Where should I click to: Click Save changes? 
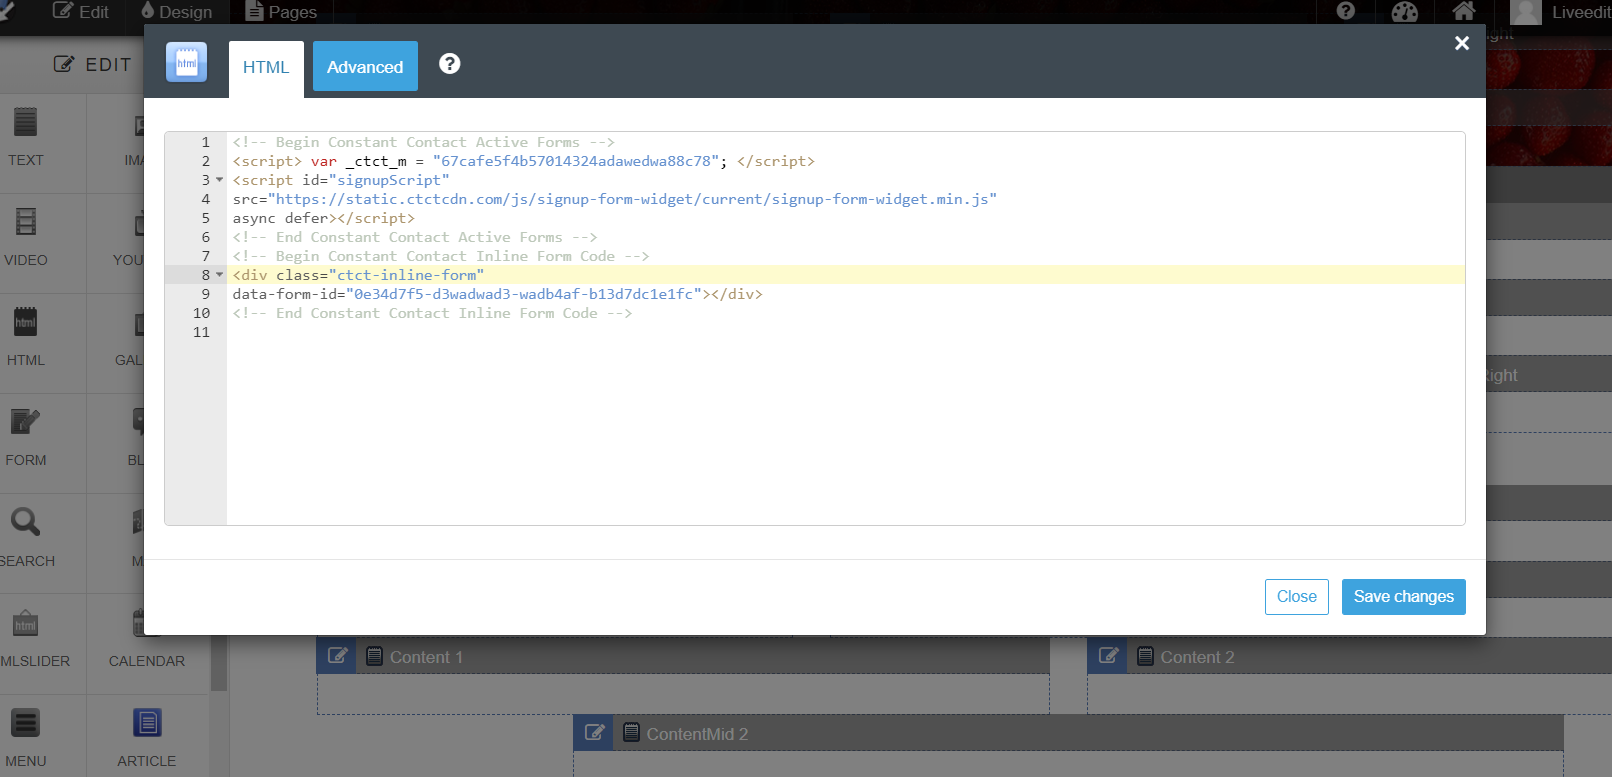coord(1404,597)
